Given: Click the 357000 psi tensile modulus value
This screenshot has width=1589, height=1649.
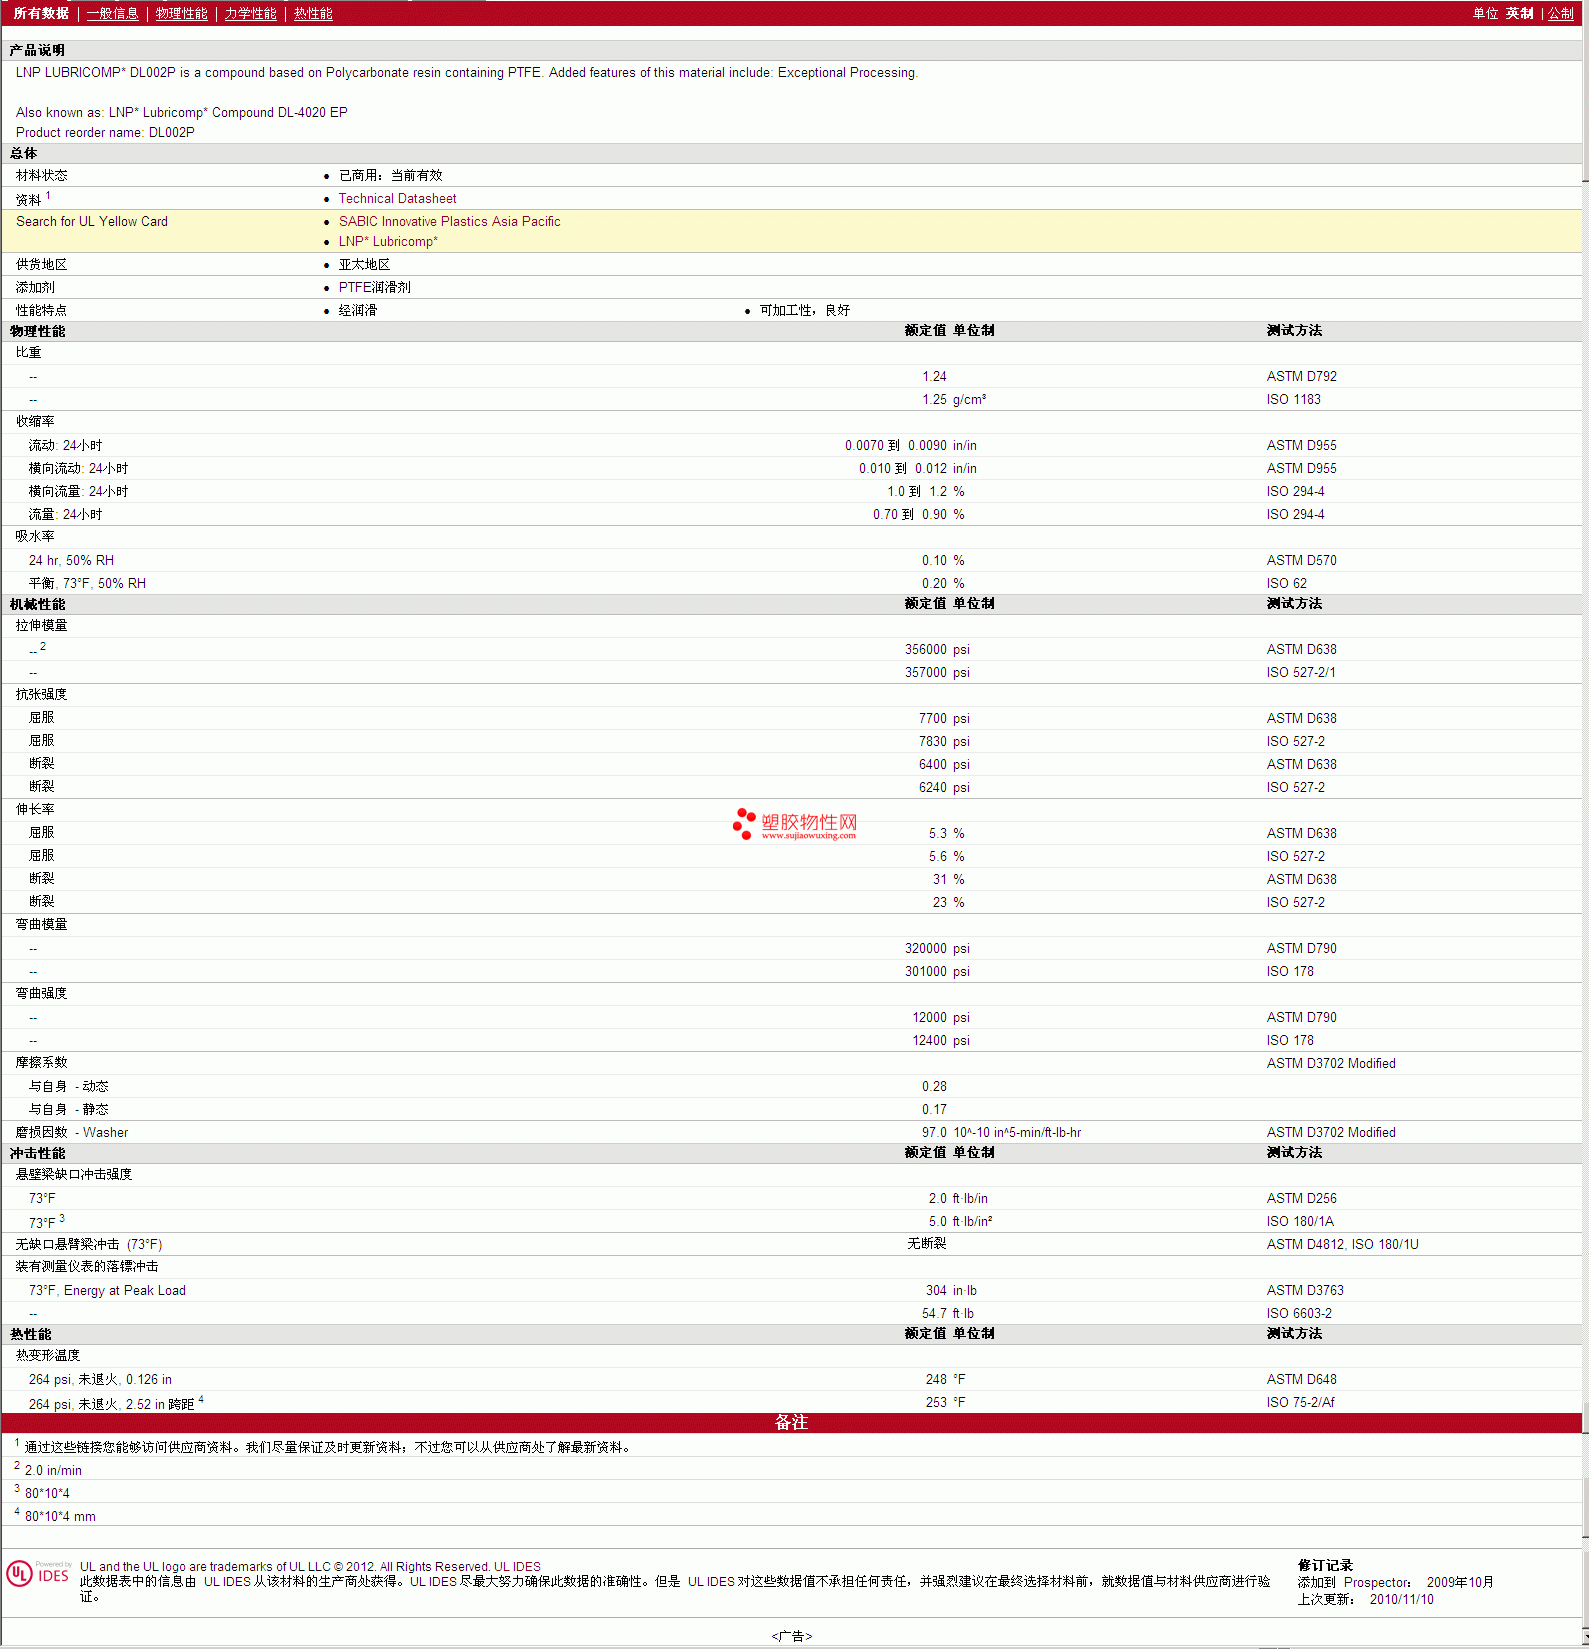Looking at the screenshot, I should coord(937,673).
